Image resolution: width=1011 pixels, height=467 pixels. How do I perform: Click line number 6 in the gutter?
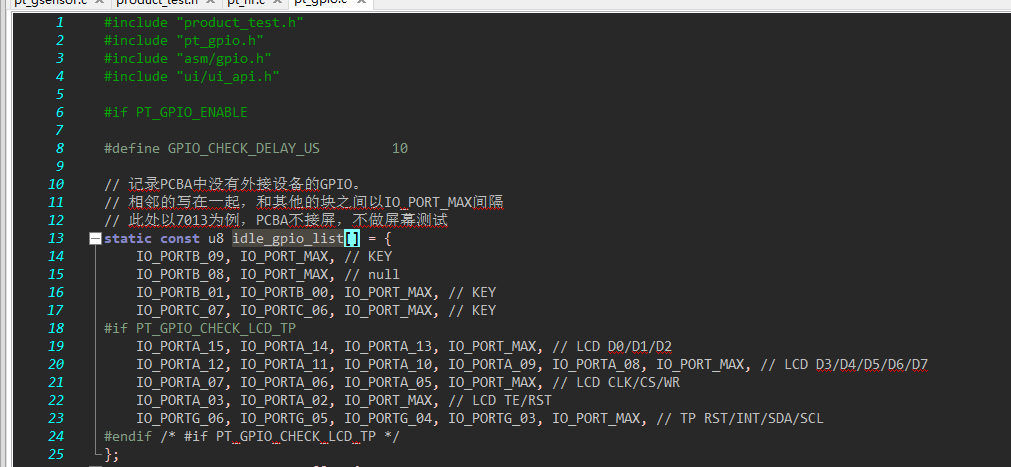[60, 112]
